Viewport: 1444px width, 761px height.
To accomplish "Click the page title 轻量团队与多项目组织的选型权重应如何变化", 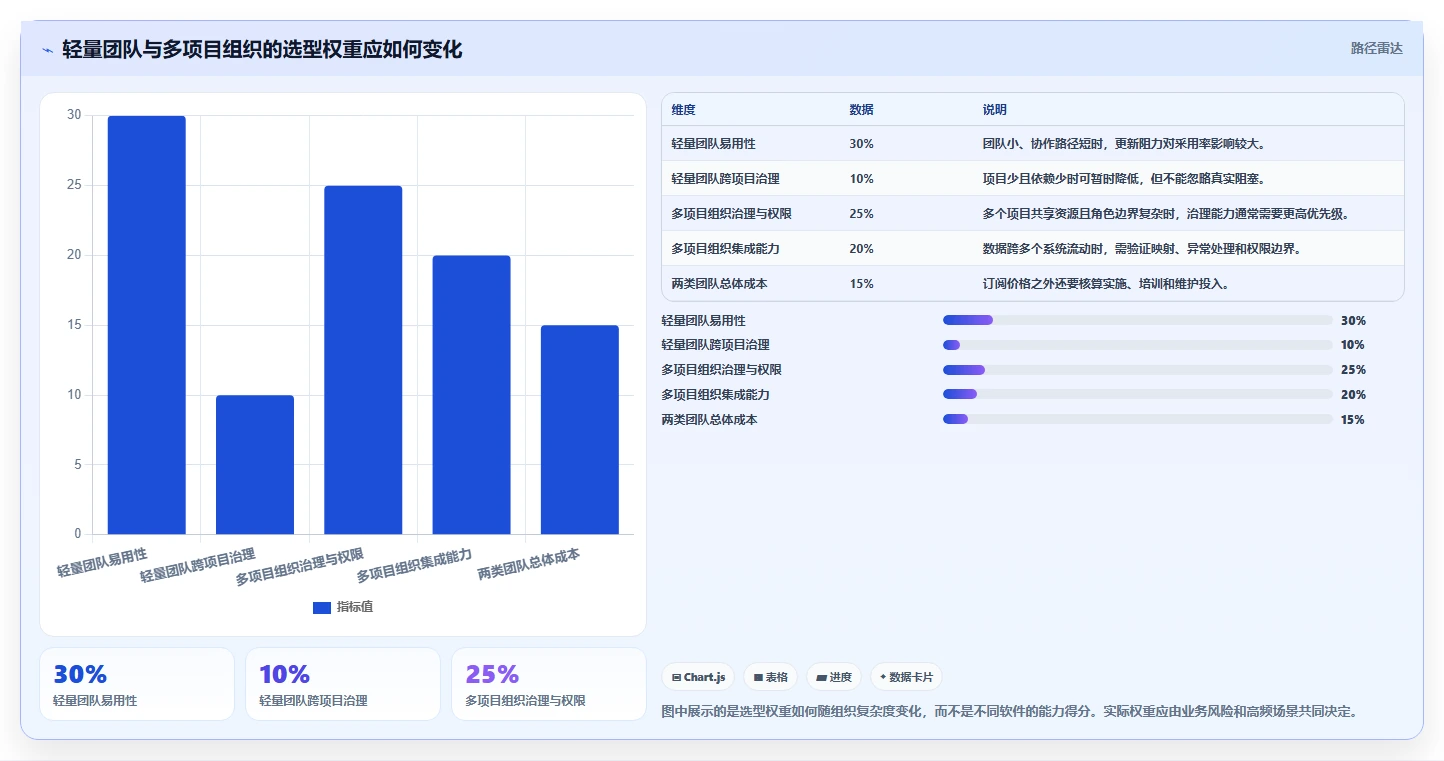I will pos(262,49).
